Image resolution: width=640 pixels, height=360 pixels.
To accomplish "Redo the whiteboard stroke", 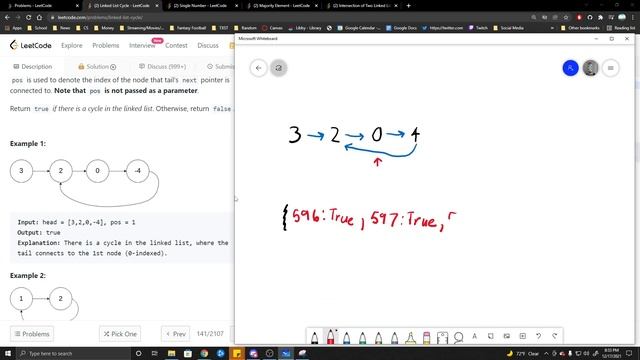I will (554, 336).
